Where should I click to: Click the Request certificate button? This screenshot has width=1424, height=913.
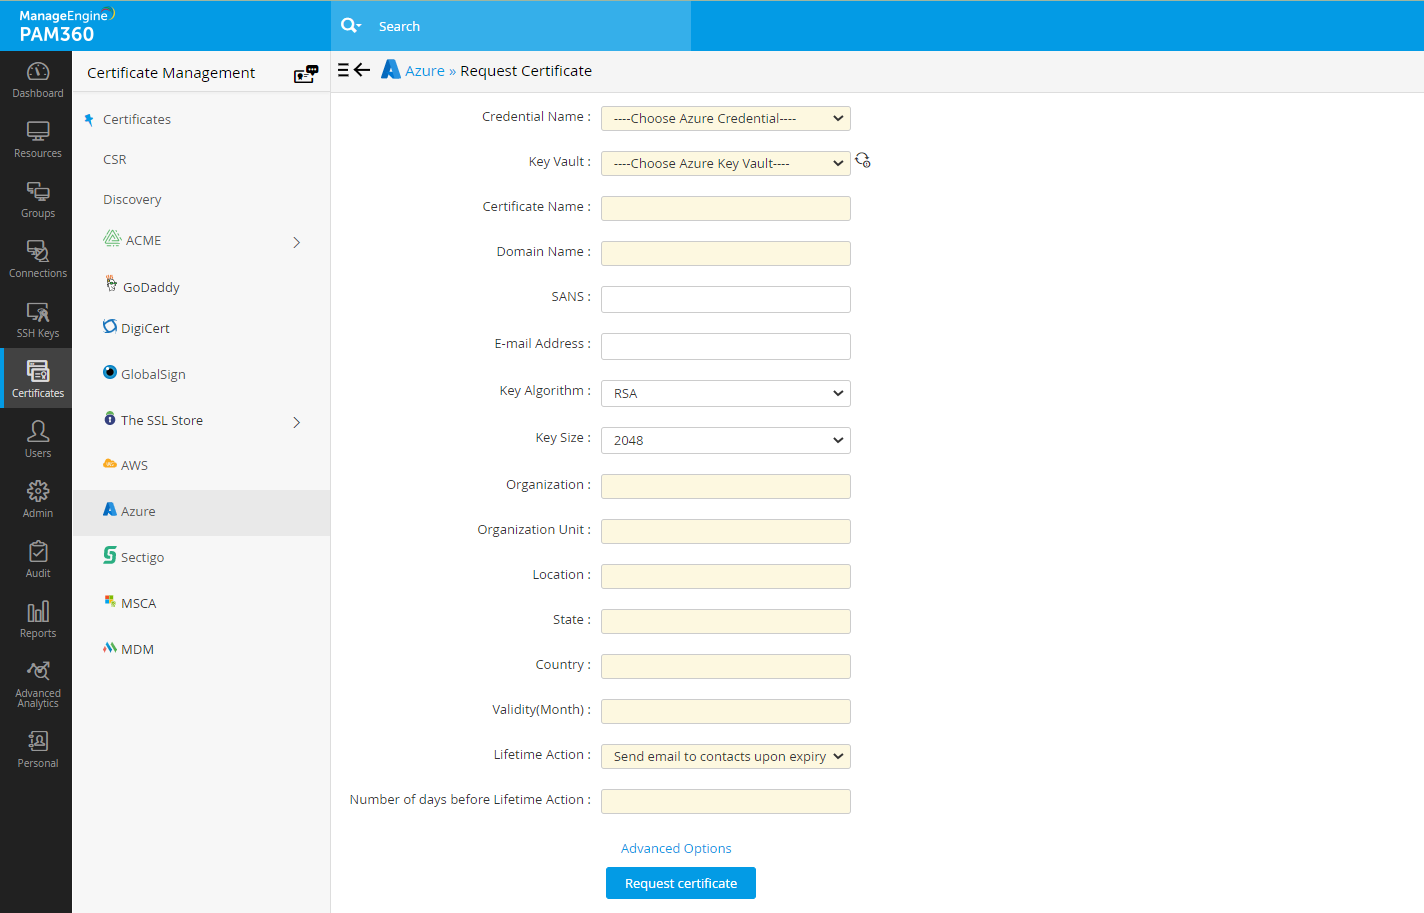680,883
